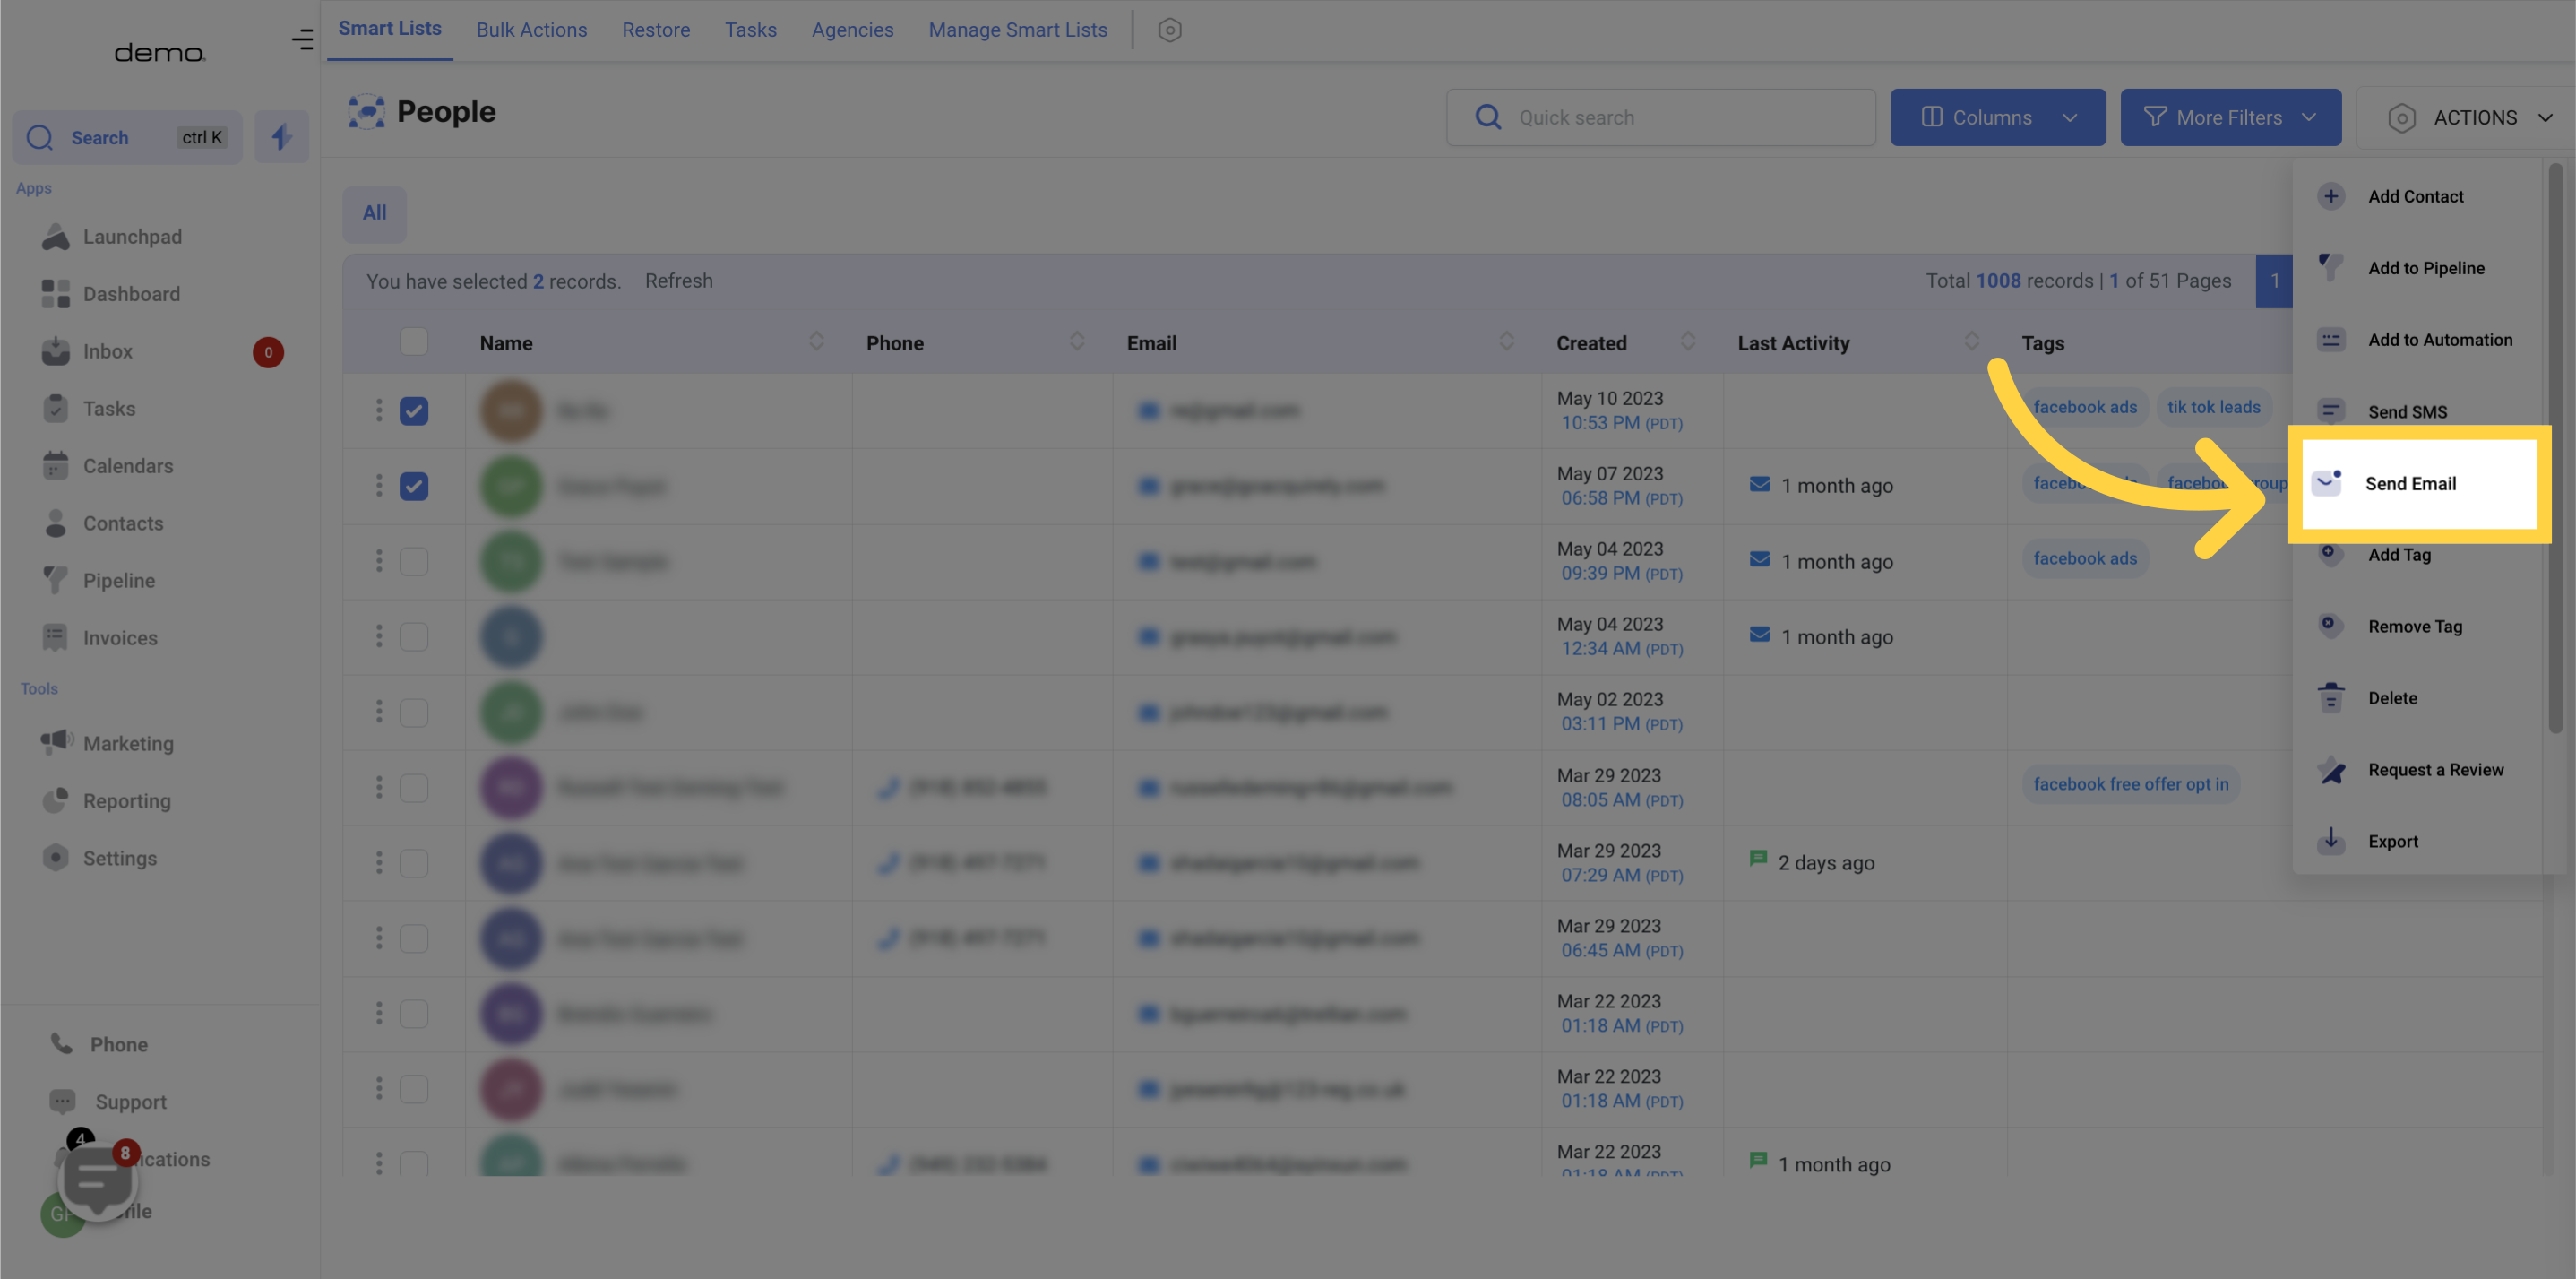
Task: Toggle the select-all checkbox in header
Action: 413,342
